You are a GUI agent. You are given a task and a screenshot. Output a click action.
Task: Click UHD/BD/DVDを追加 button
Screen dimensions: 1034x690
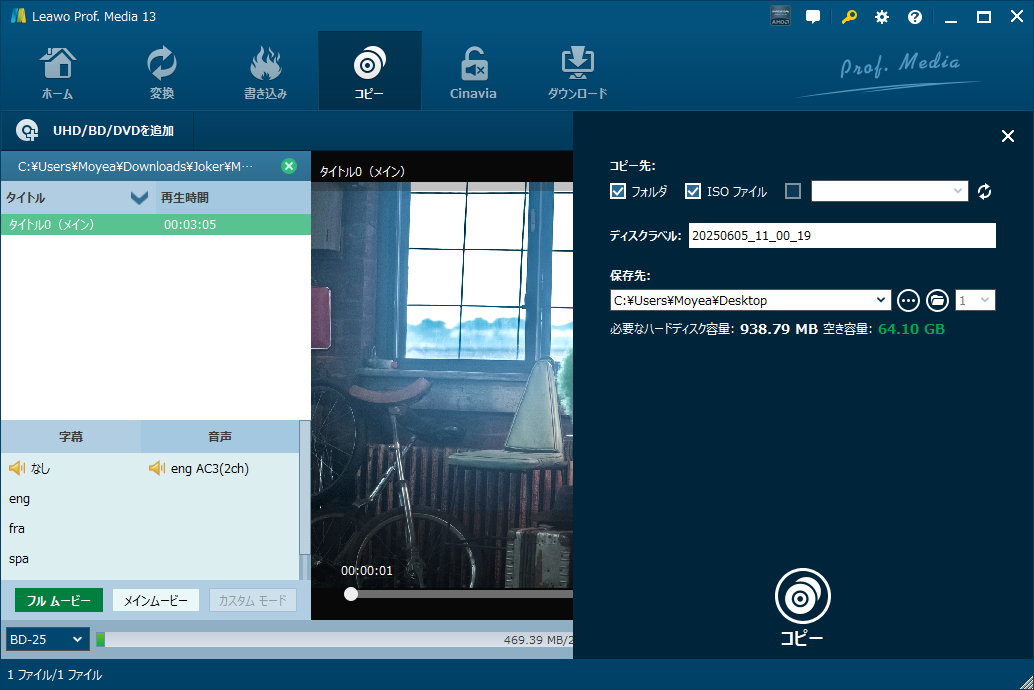click(x=96, y=131)
